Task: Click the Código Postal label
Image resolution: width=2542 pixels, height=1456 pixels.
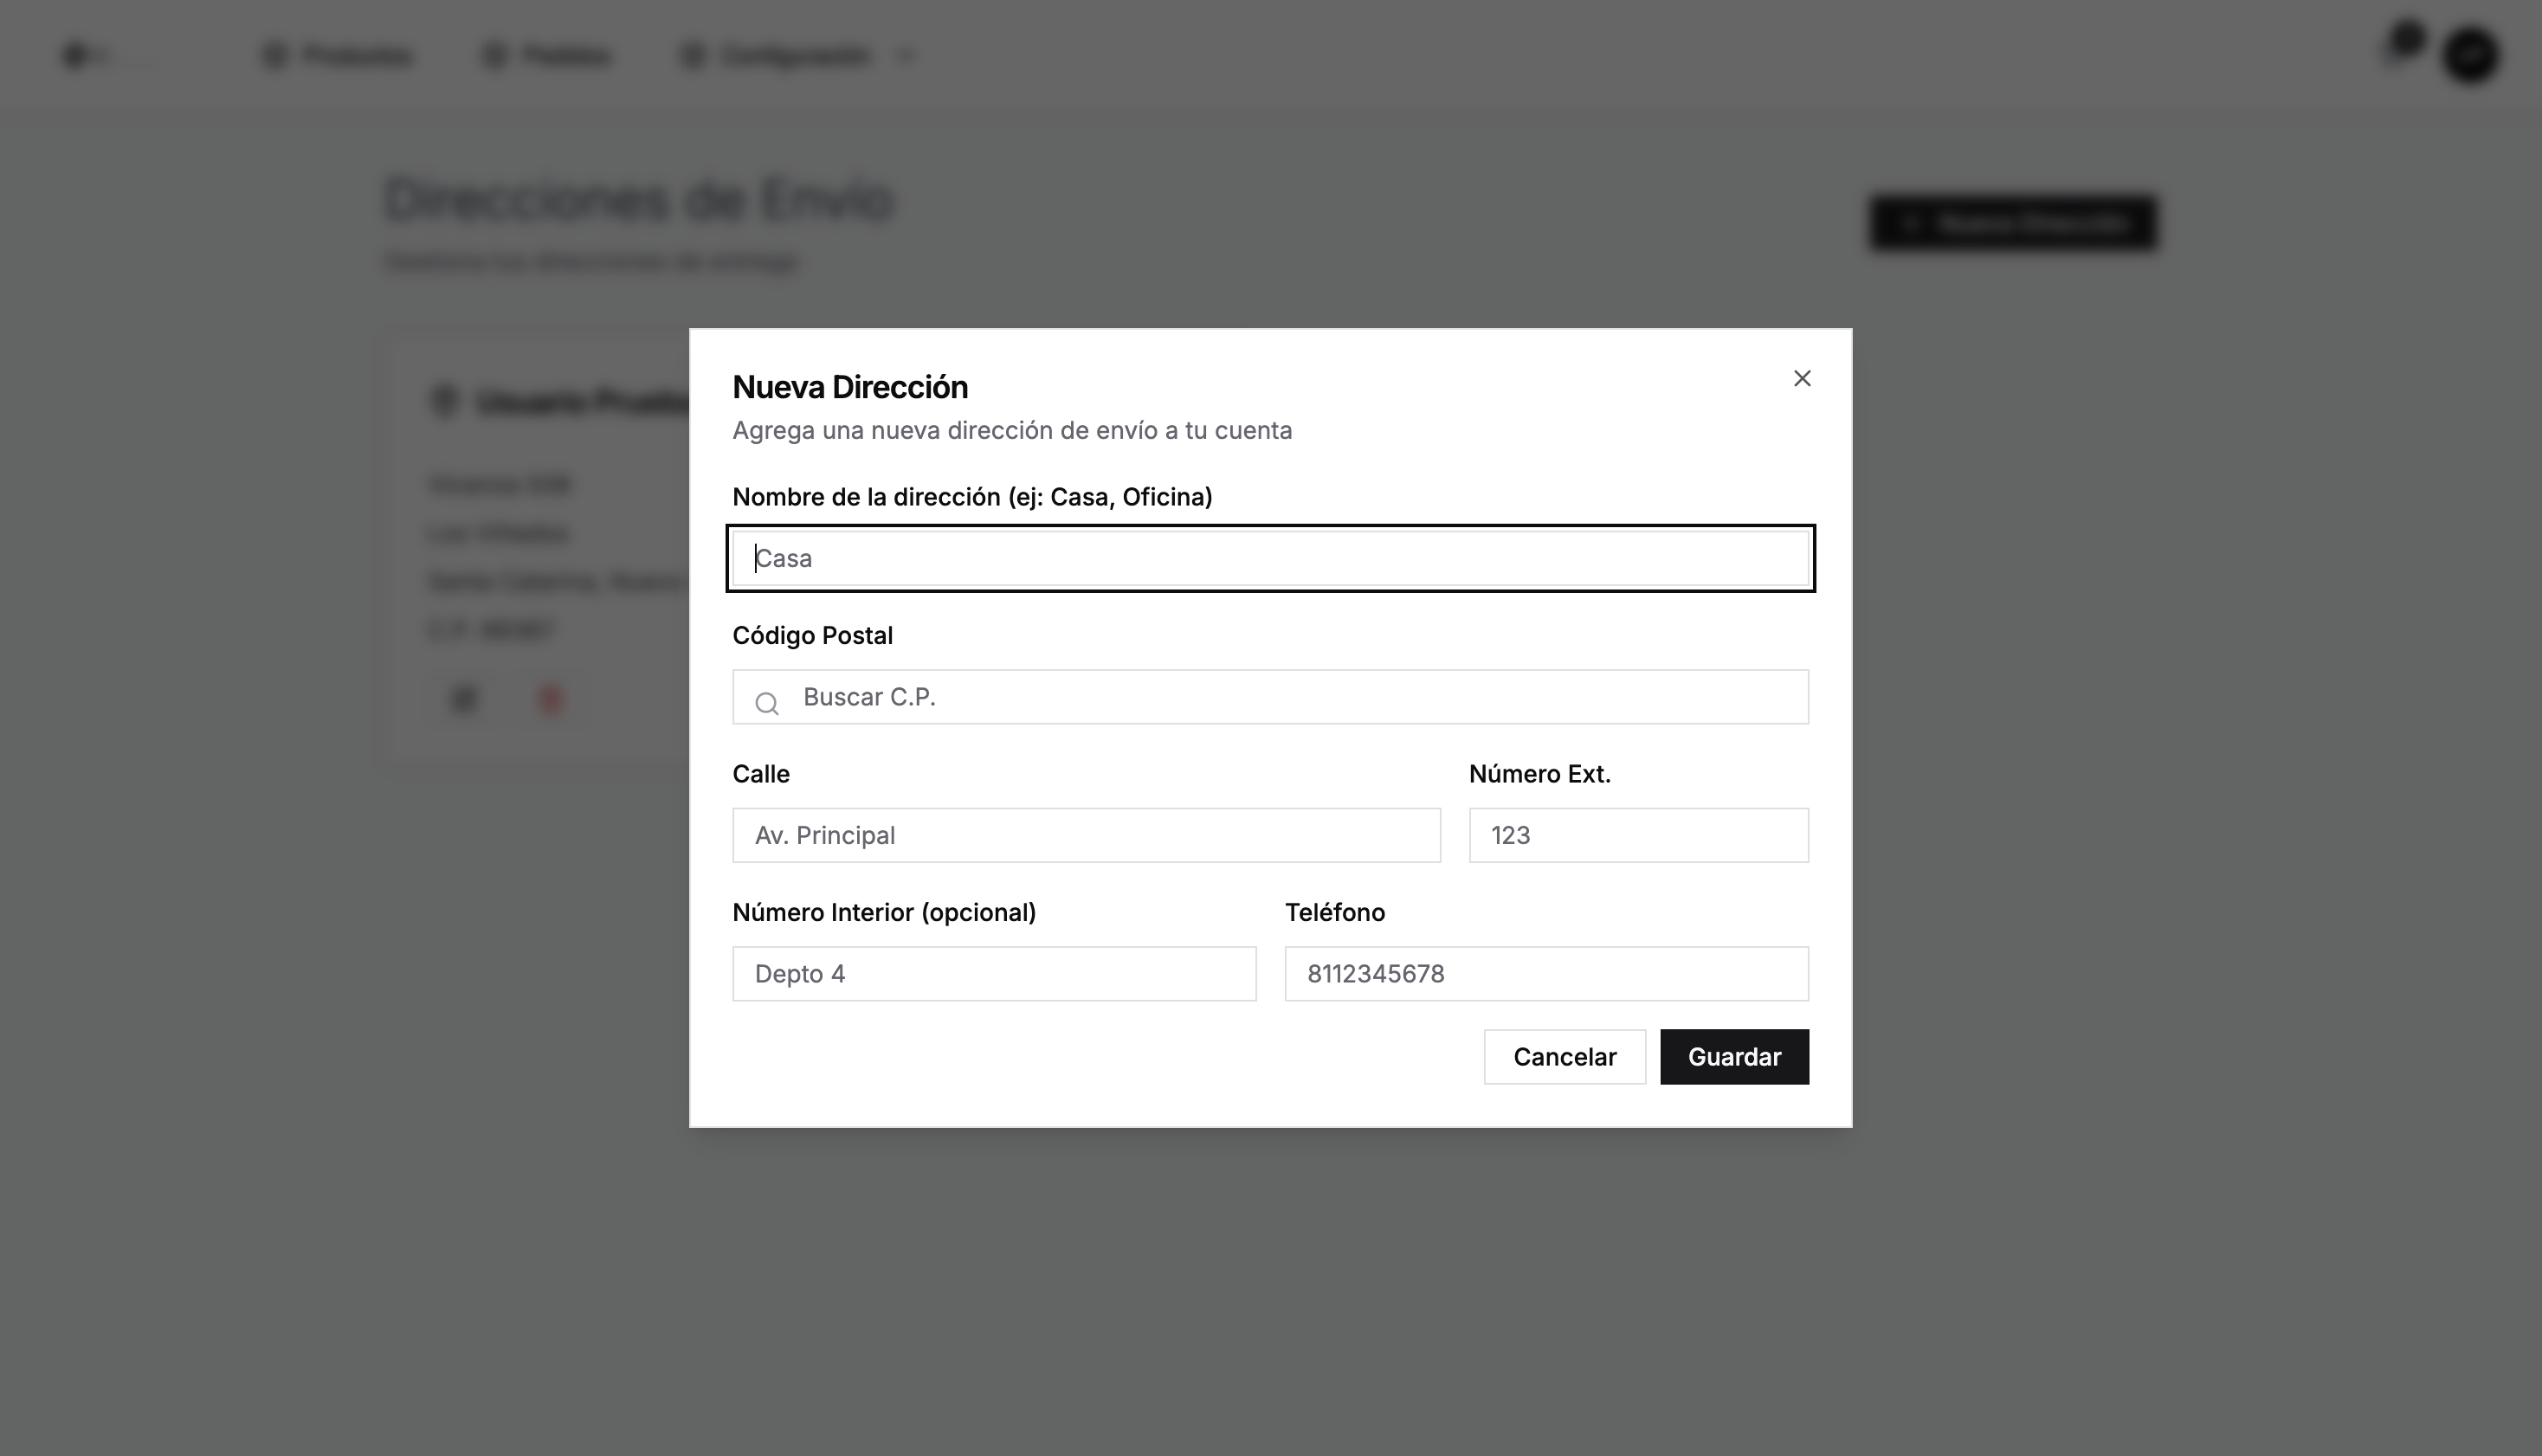Action: 812,636
